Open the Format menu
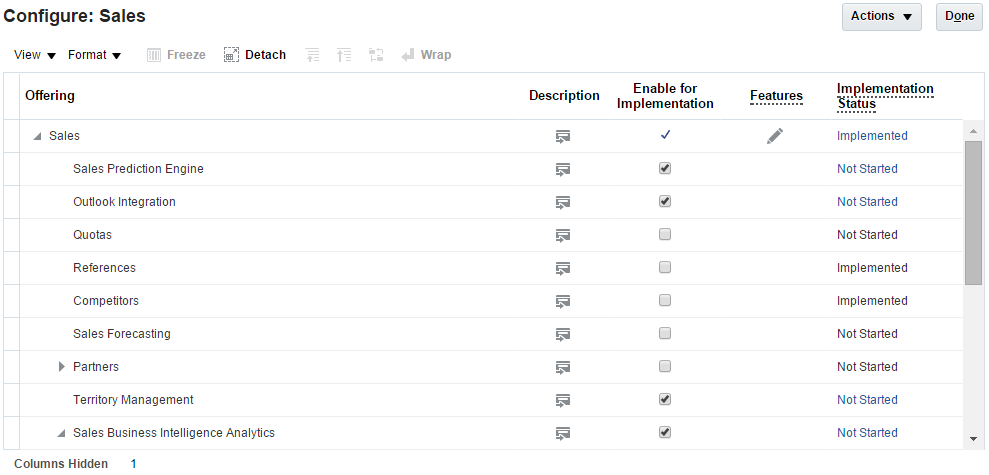 (x=94, y=55)
